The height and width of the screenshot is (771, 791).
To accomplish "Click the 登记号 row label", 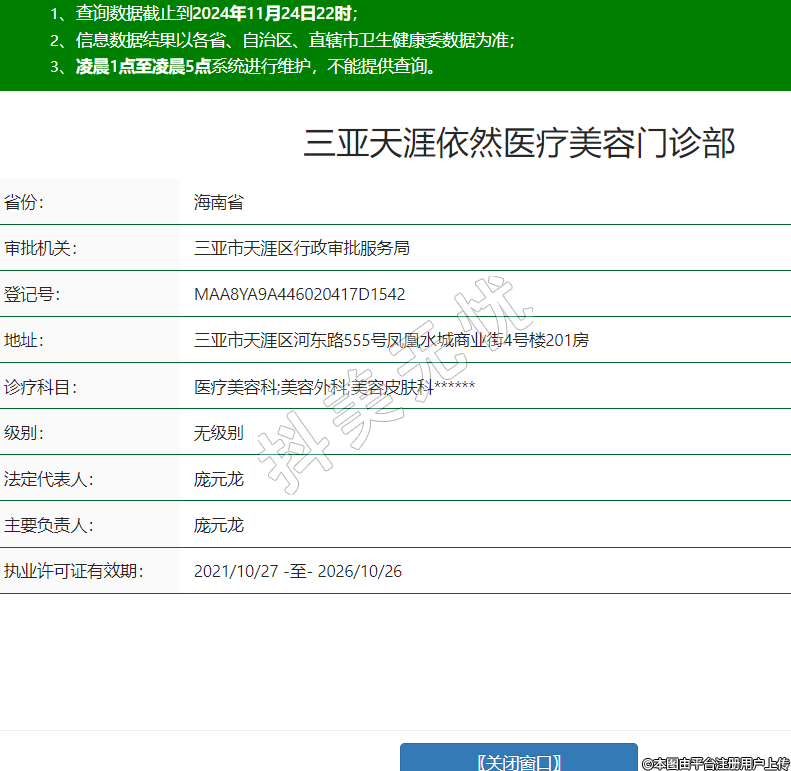I will coord(32,294).
